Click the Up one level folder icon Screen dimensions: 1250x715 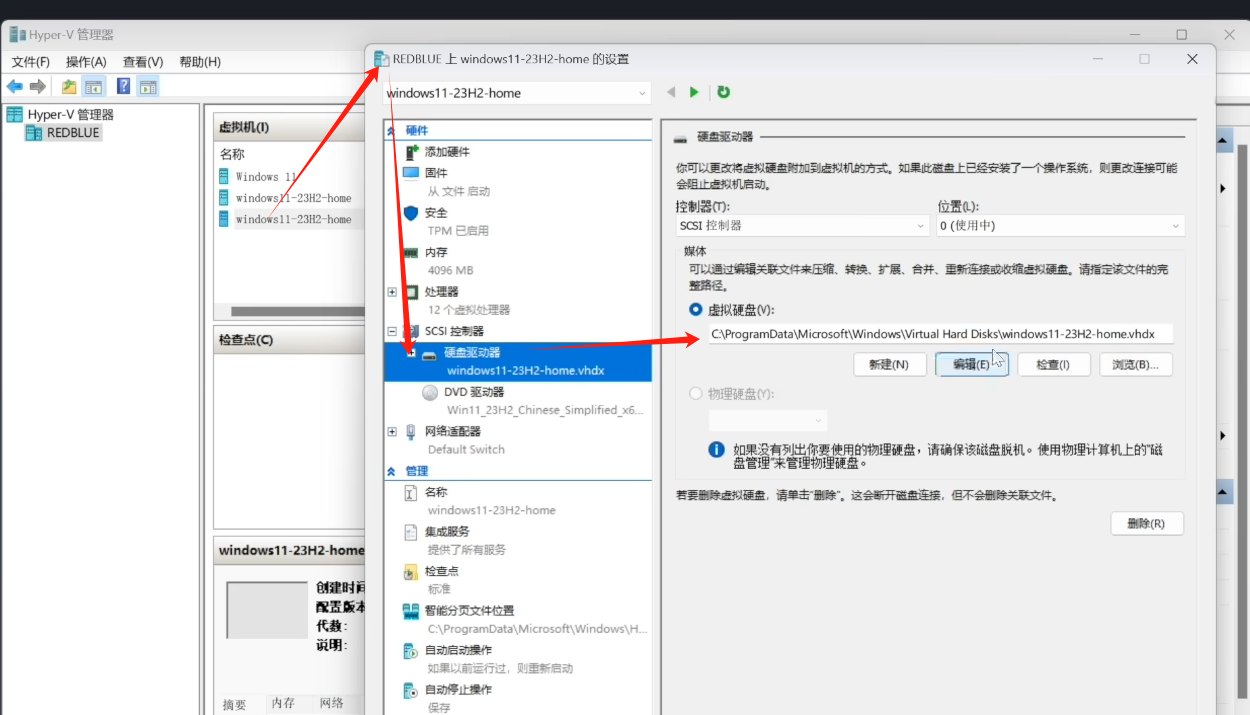click(x=69, y=87)
